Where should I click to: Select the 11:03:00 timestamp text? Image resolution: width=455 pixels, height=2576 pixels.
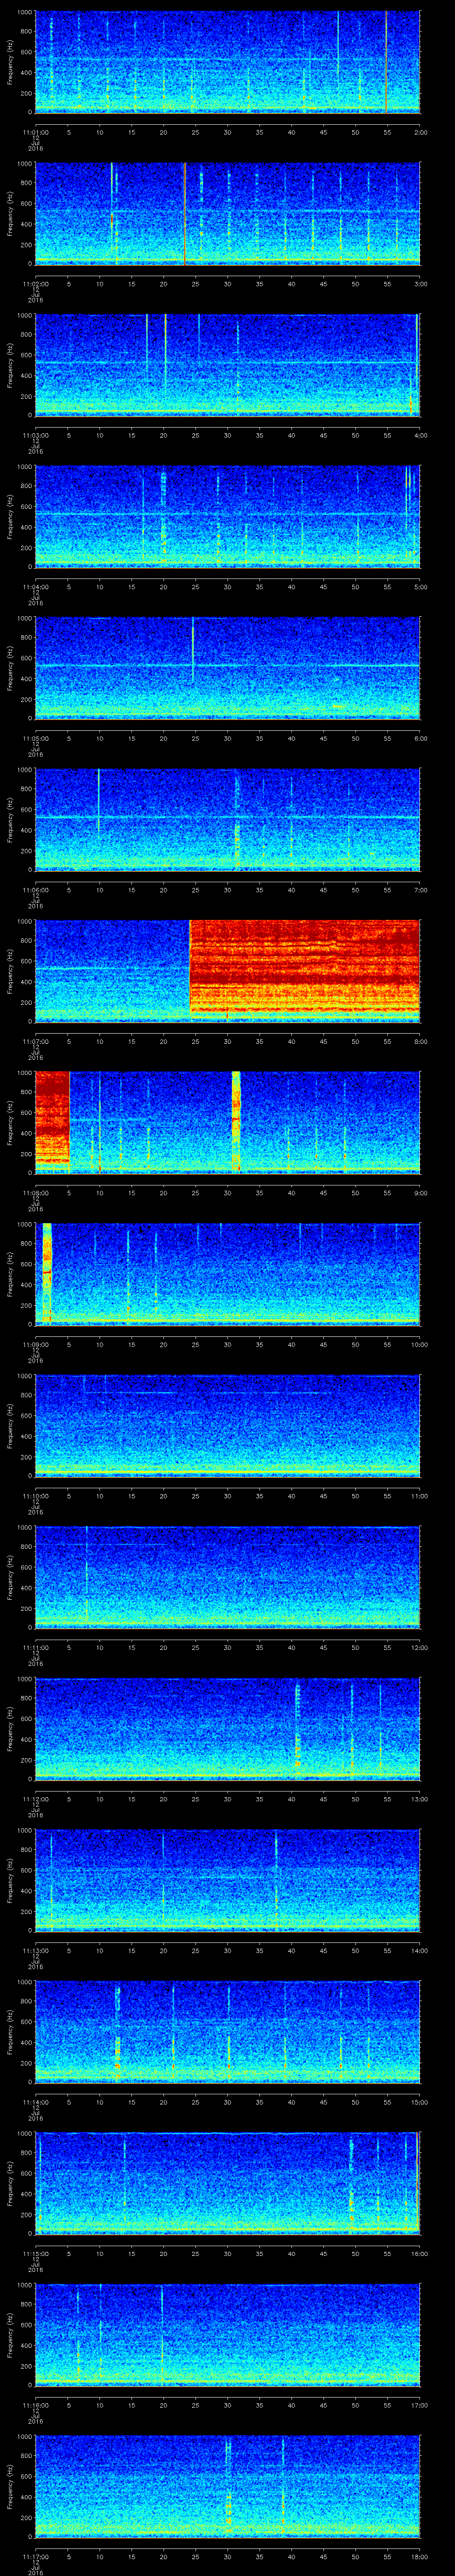click(x=35, y=435)
